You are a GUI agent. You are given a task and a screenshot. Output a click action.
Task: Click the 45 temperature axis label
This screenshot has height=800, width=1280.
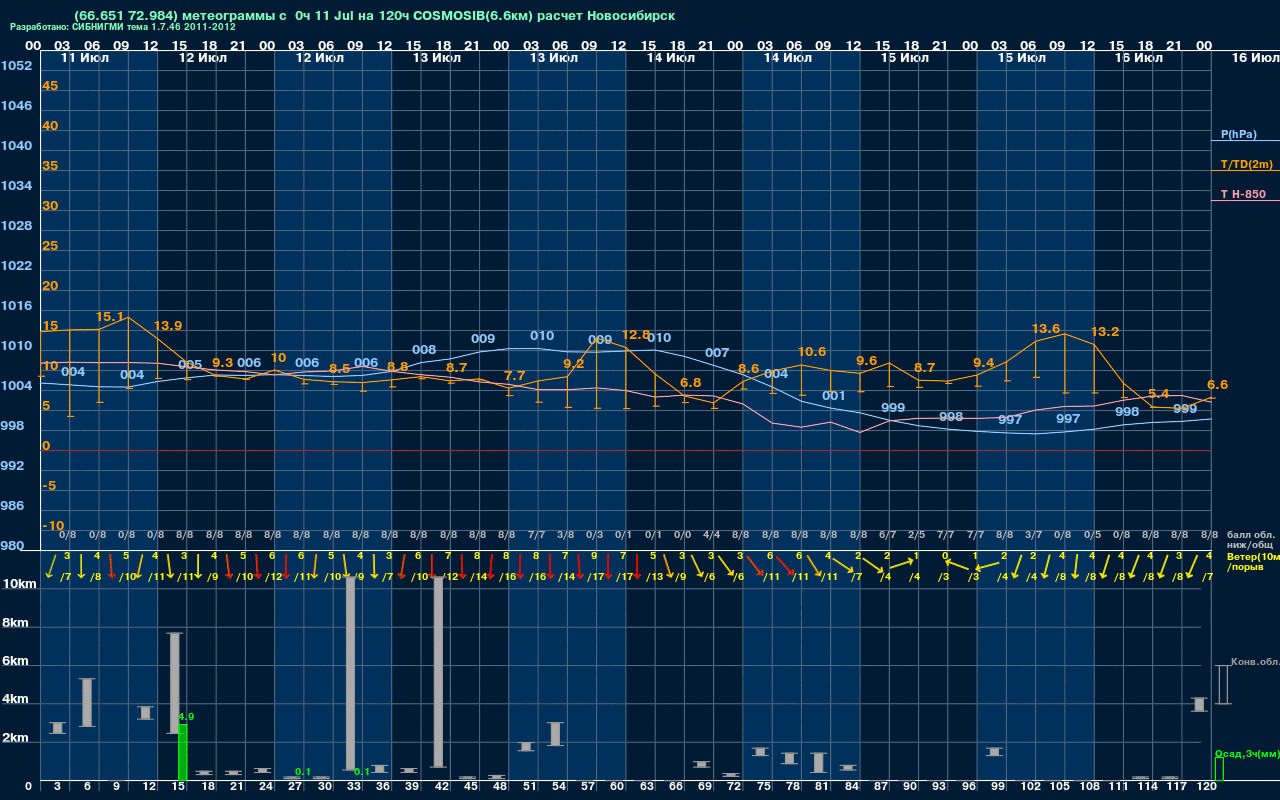(x=50, y=86)
